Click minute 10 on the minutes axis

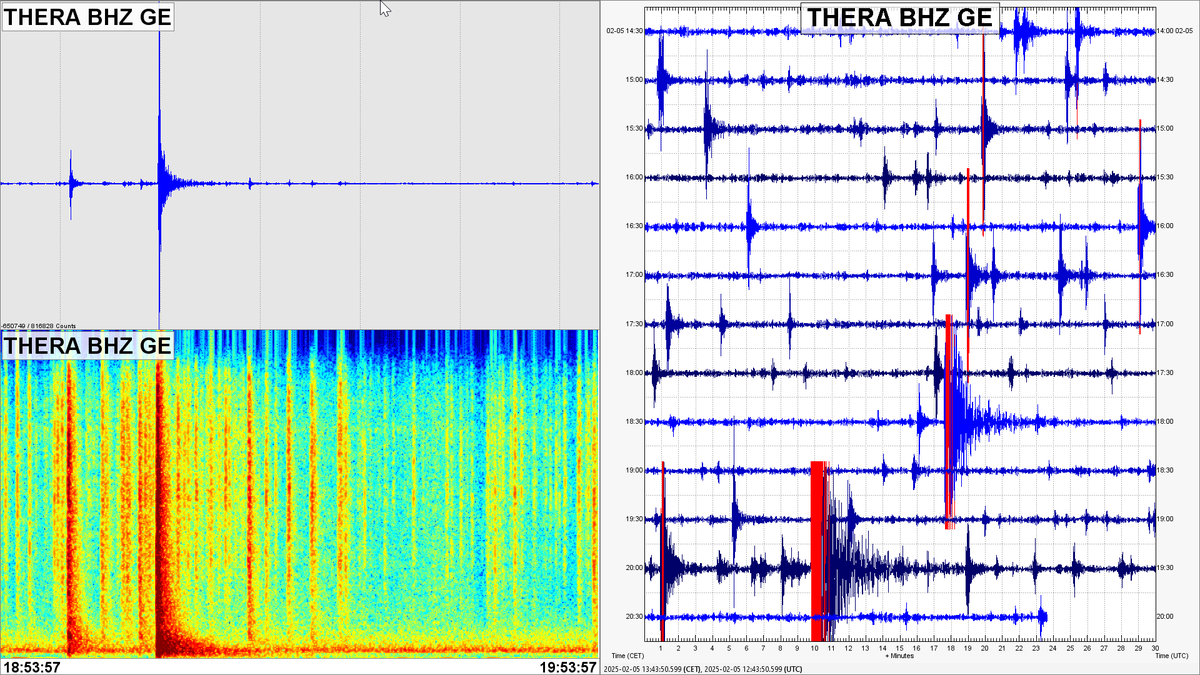point(814,648)
